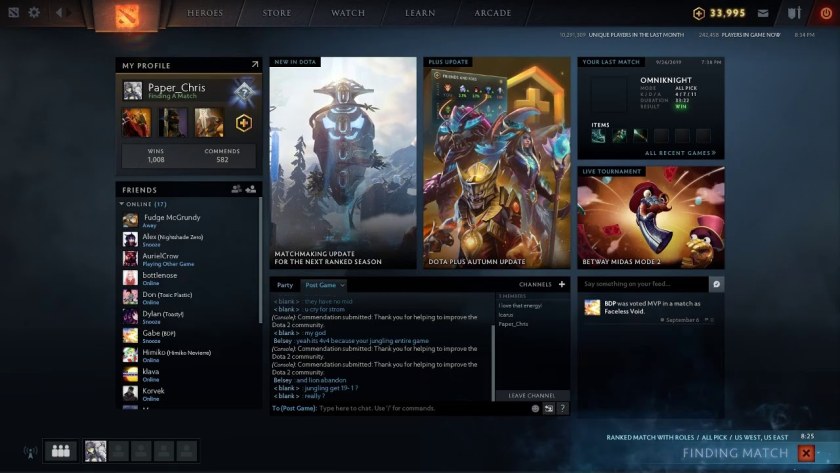Collapse the Online (17) friends group
This screenshot has width=840, height=473.
pos(122,204)
